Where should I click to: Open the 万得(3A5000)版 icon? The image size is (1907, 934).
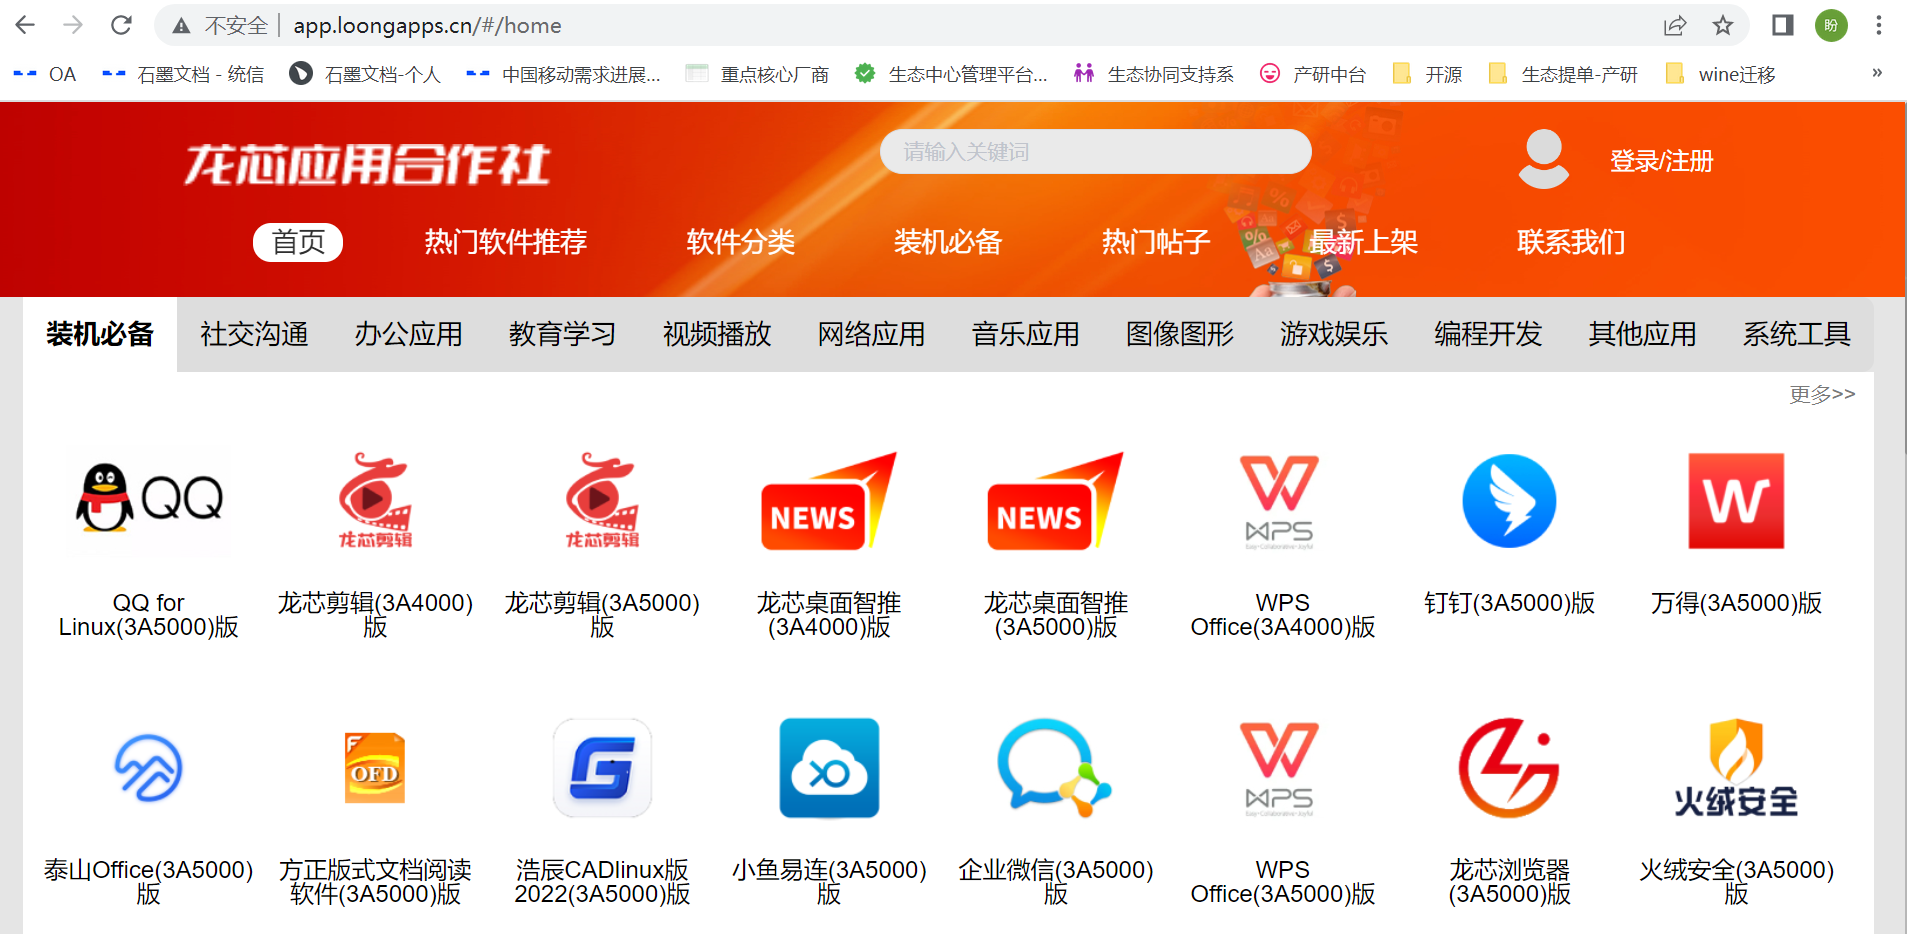click(1736, 501)
